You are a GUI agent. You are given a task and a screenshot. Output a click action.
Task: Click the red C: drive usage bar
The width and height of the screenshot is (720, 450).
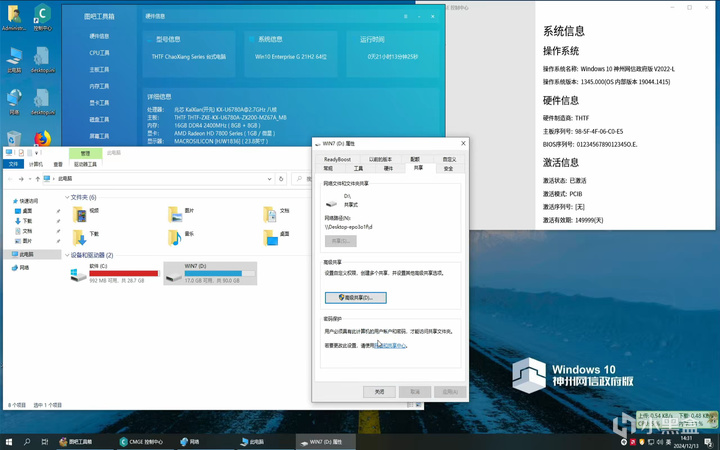click(x=124, y=273)
